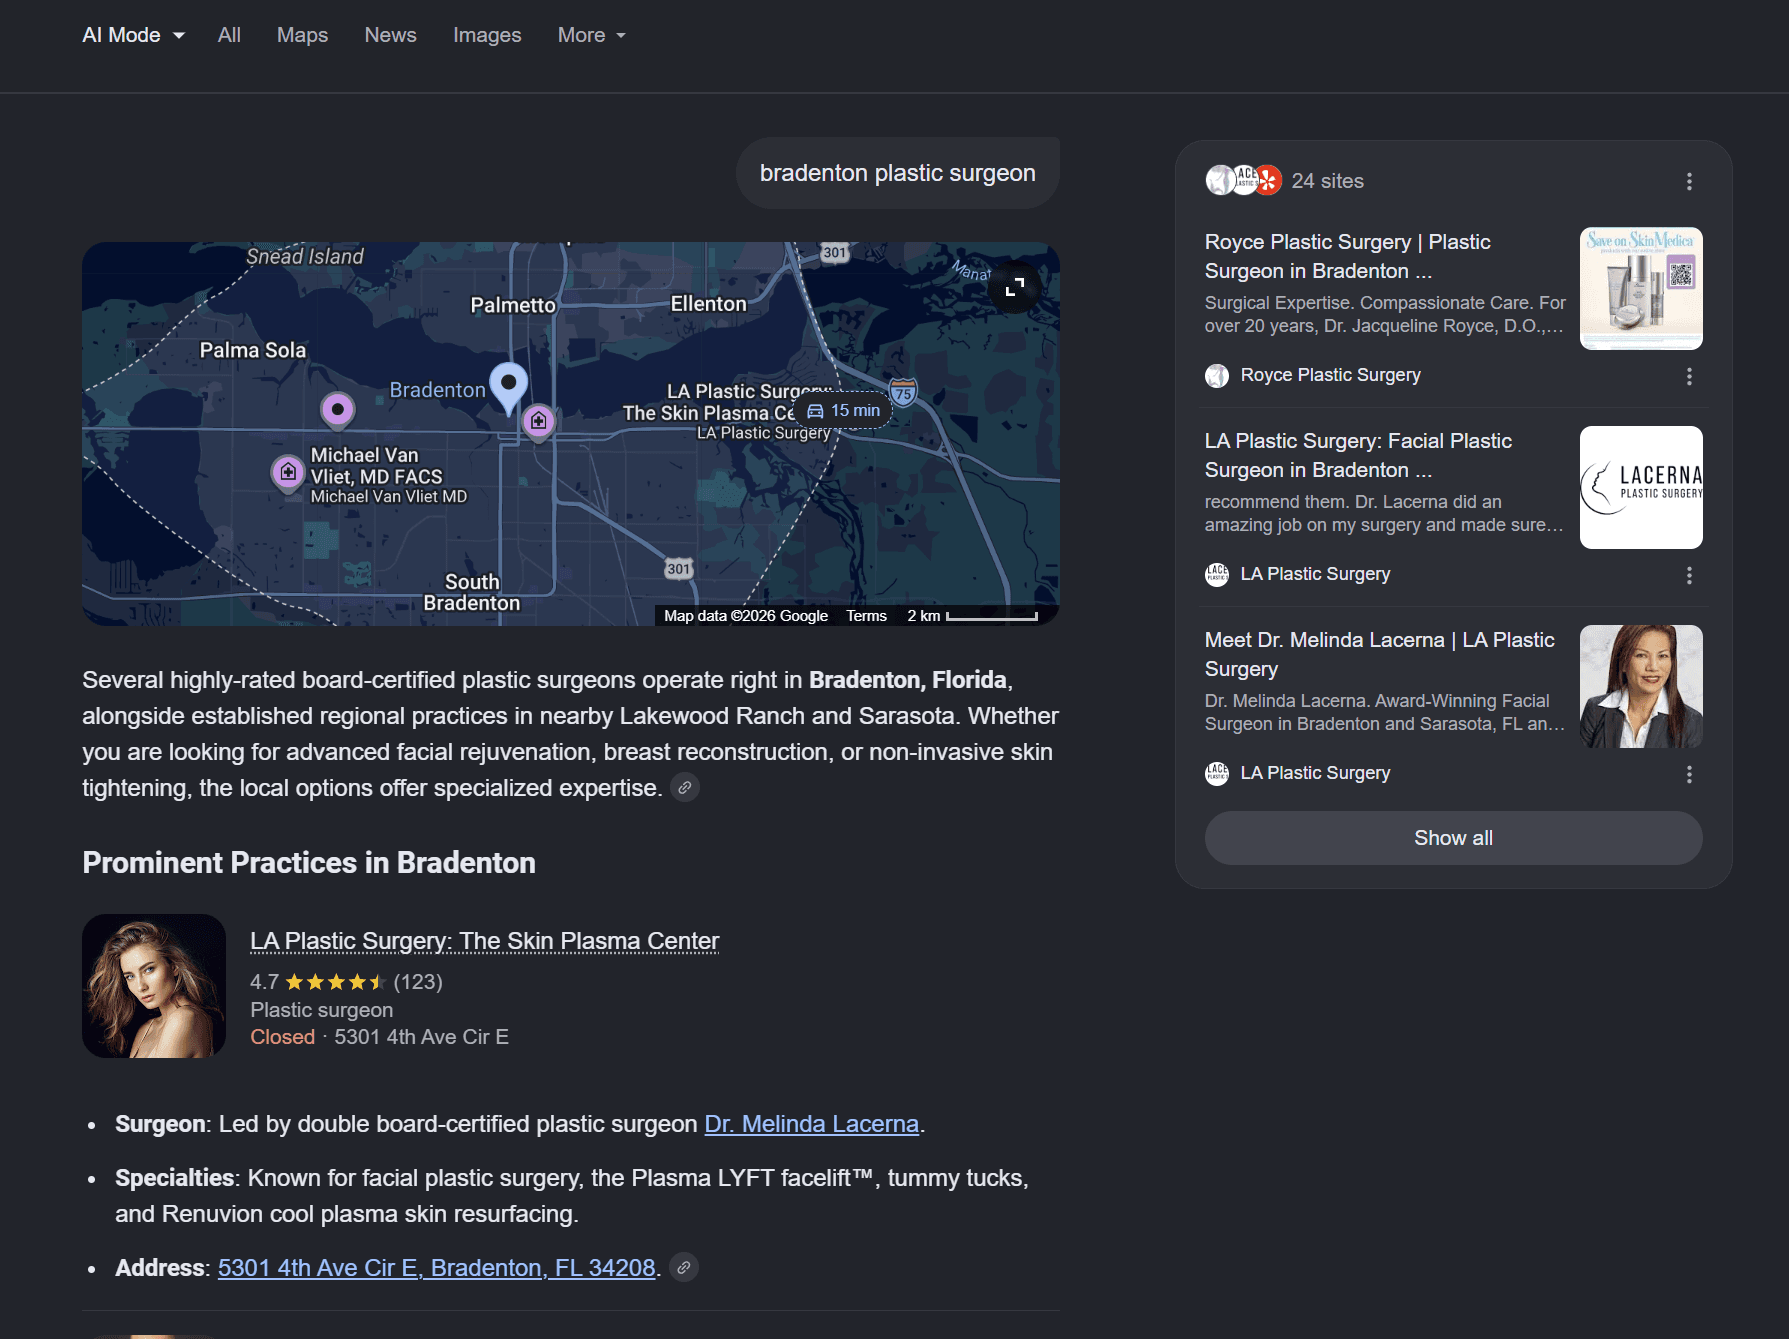Open map Terms link
The image size is (1789, 1339).
tap(866, 616)
